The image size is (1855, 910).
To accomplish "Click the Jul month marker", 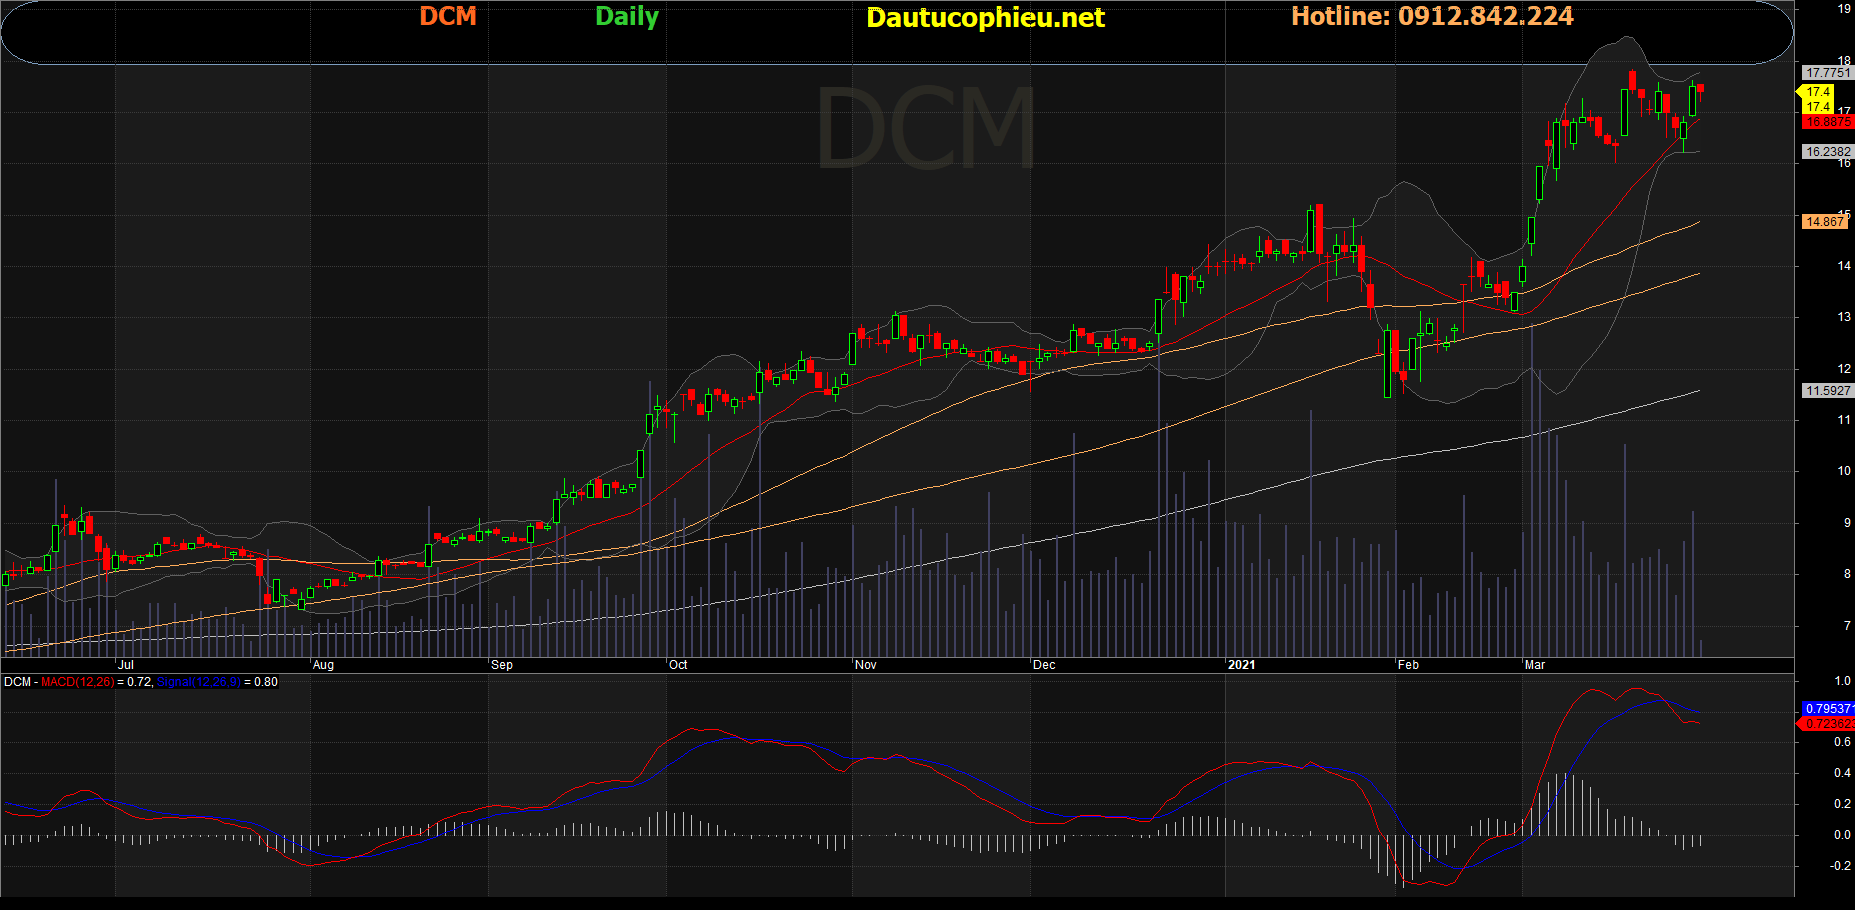I will (126, 664).
